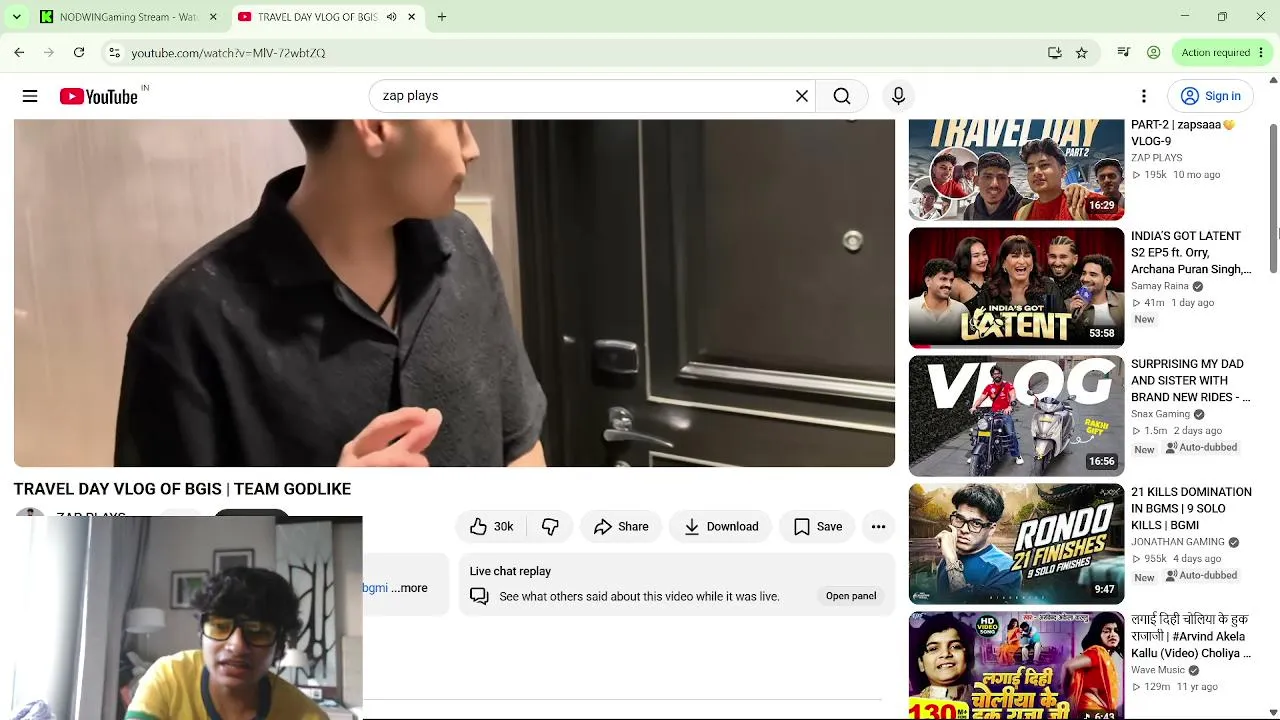Save the video to a playlist
1280x720 pixels.
coord(817,527)
